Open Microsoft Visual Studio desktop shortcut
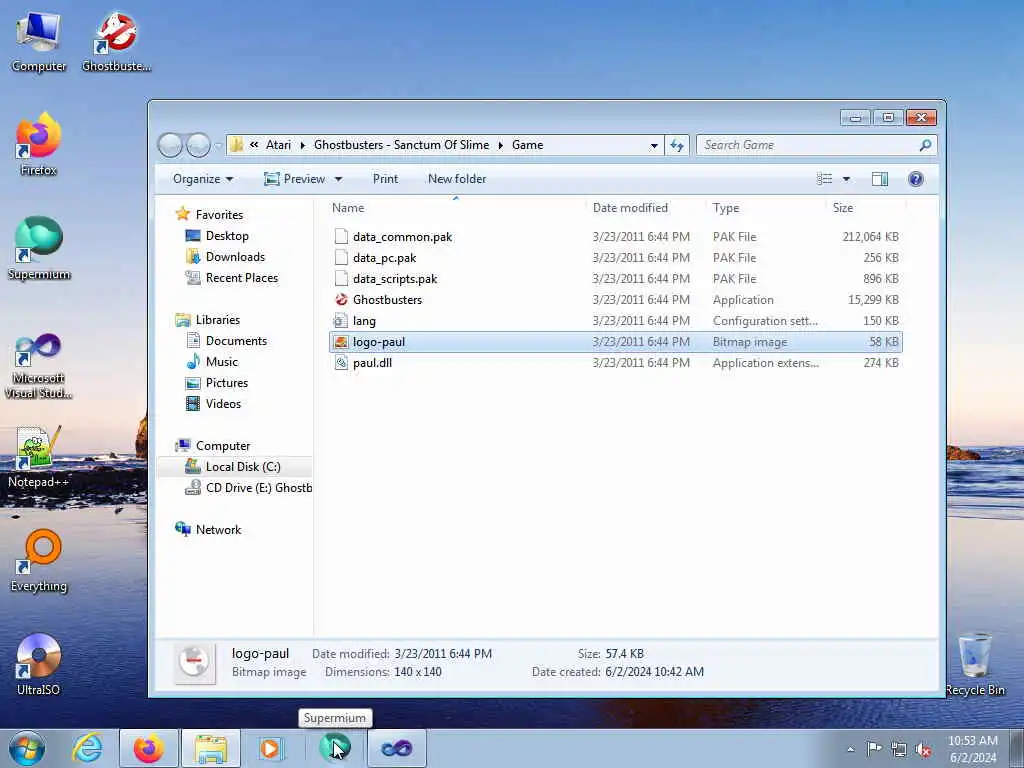 [39, 366]
